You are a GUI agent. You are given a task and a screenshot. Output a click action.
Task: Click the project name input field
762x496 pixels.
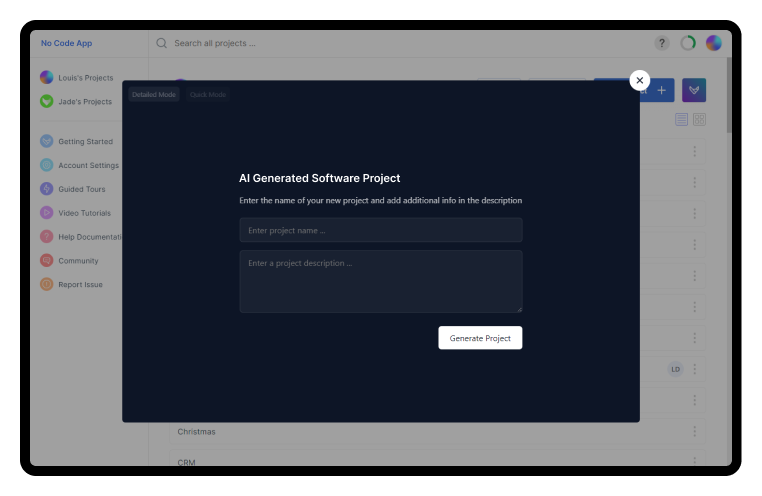tap(380, 230)
